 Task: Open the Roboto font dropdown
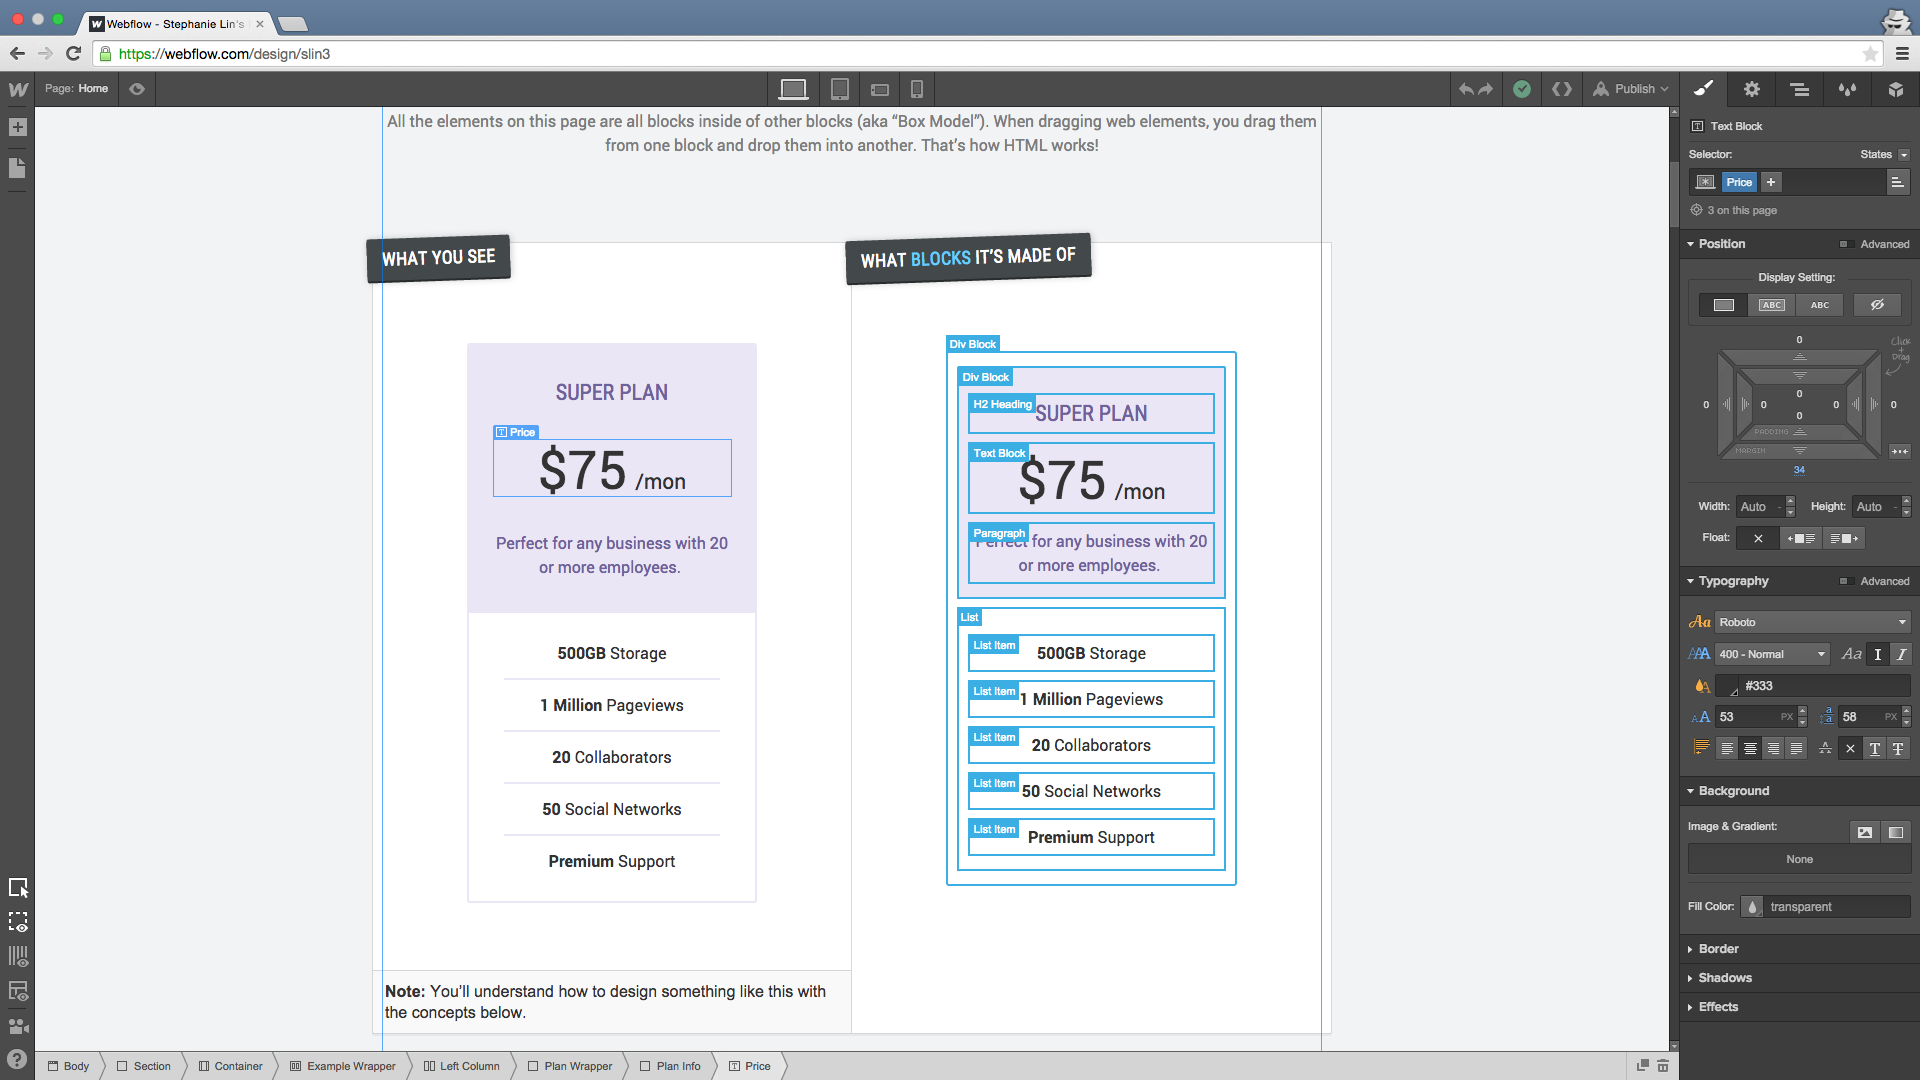tap(1813, 622)
